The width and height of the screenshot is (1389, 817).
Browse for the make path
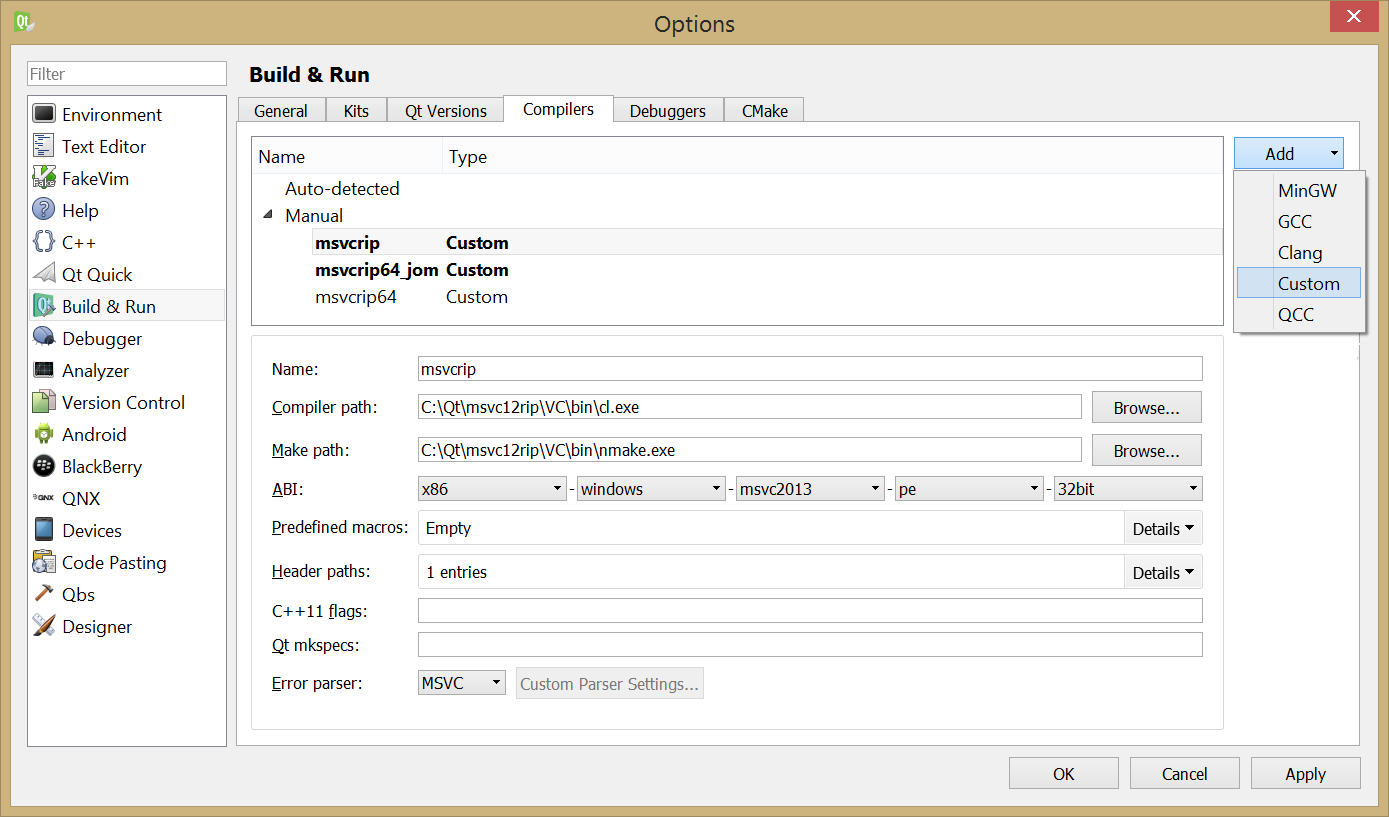[1146, 450]
